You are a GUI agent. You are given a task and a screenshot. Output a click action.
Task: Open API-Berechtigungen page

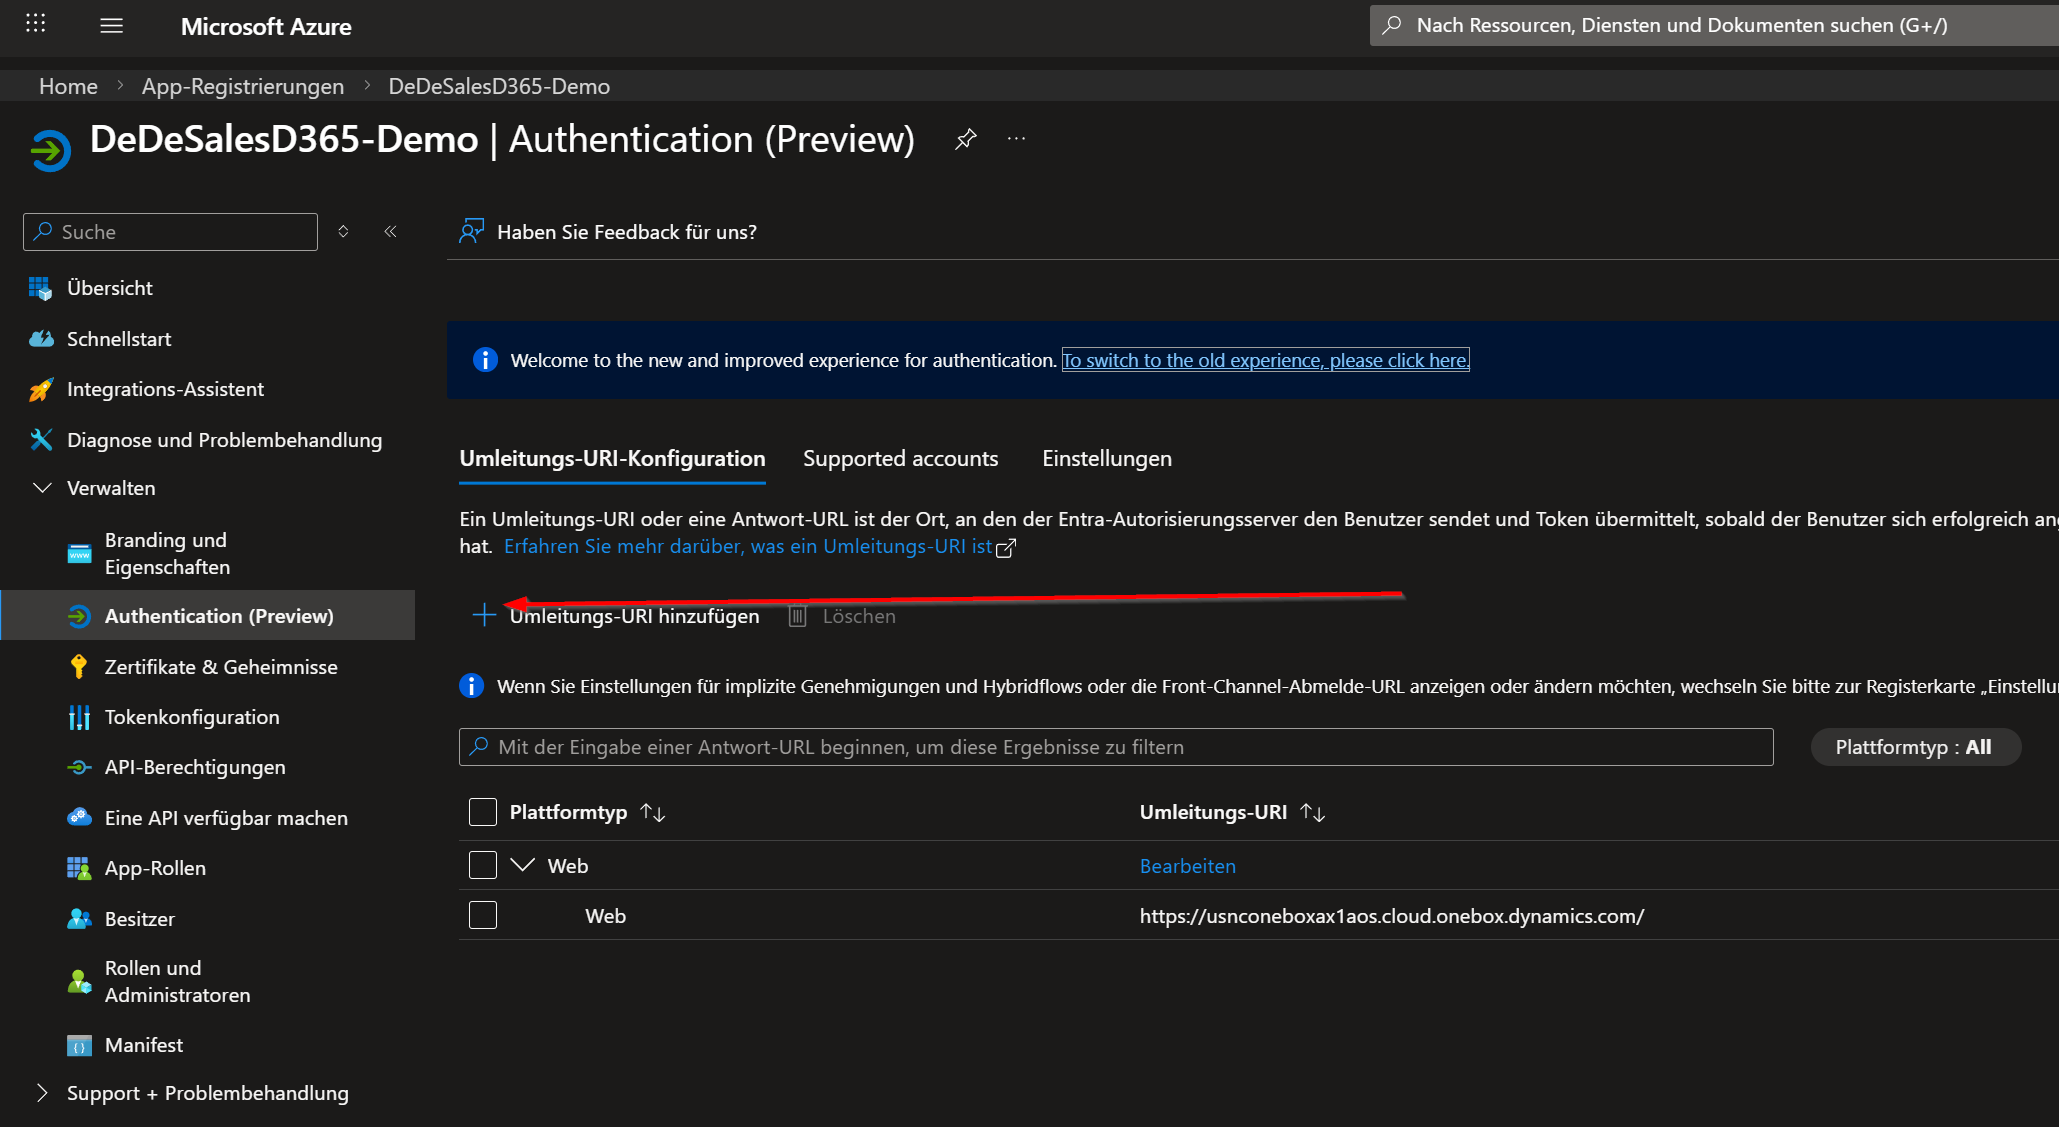pos(195,767)
